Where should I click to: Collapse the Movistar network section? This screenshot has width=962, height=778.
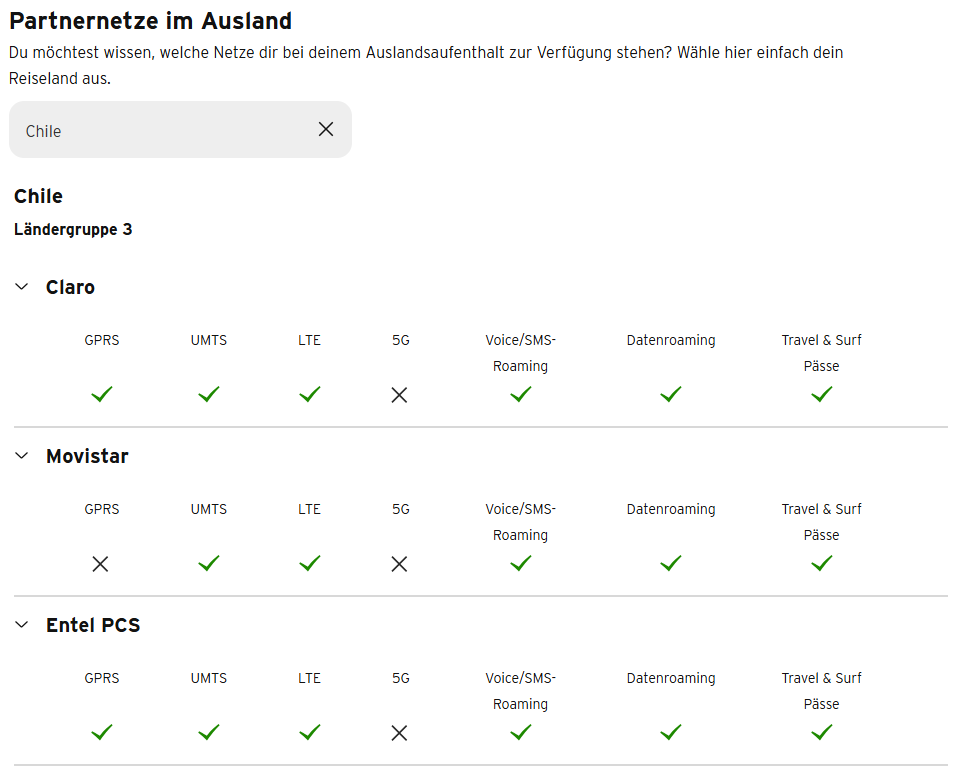point(22,456)
